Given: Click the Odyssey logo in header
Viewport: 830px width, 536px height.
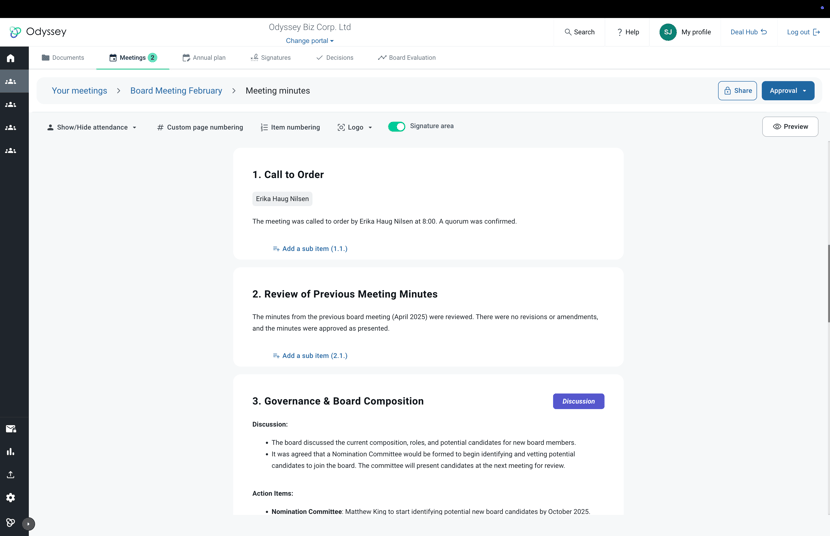Looking at the screenshot, I should pyautogui.click(x=38, y=32).
